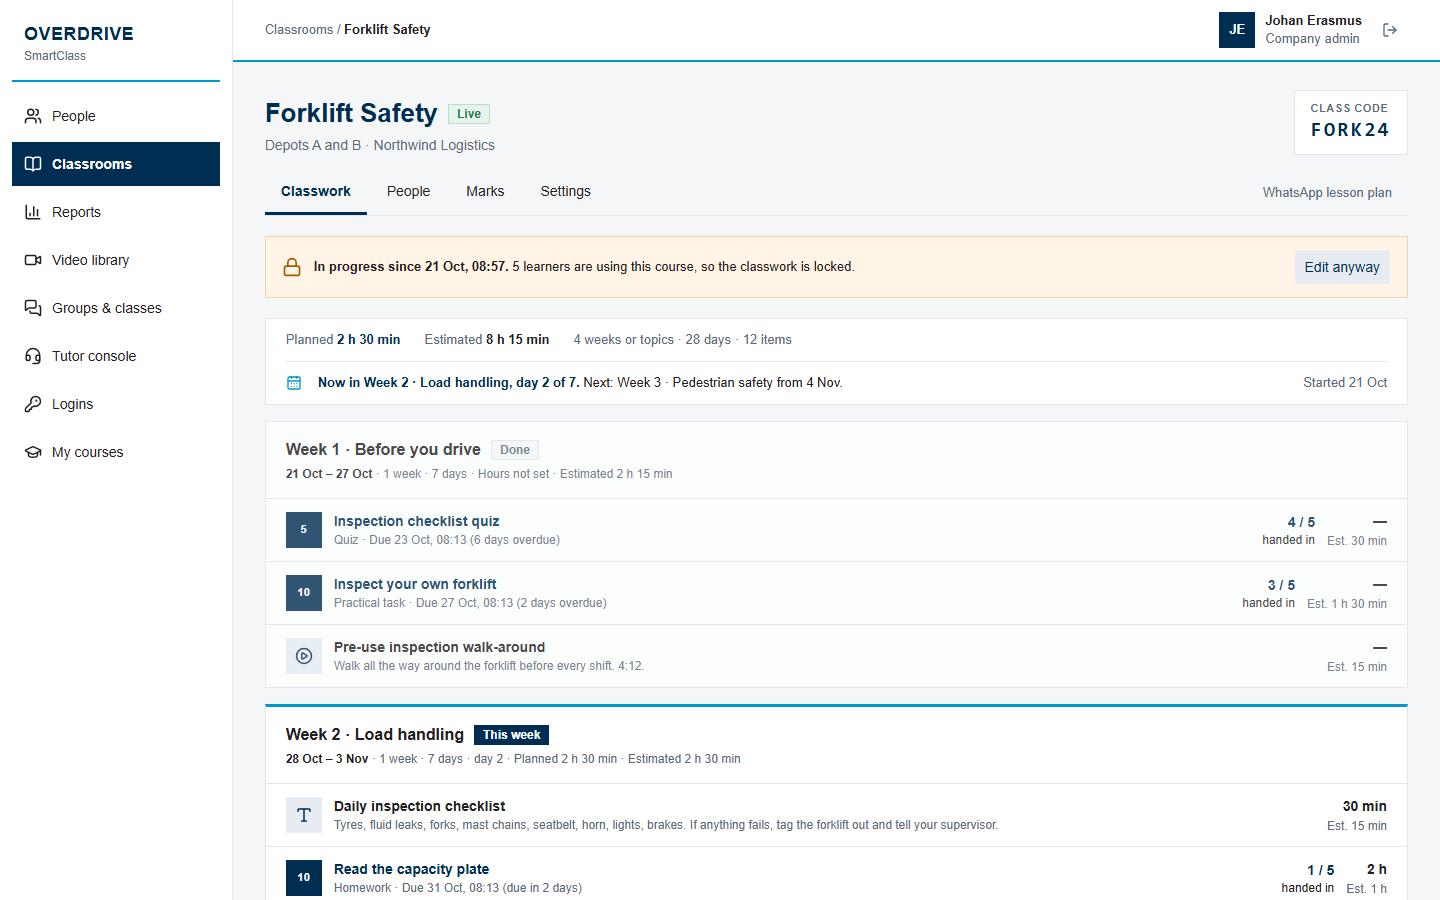Click the Edit anyway button
Image resolution: width=1440 pixels, height=900 pixels.
tap(1342, 267)
